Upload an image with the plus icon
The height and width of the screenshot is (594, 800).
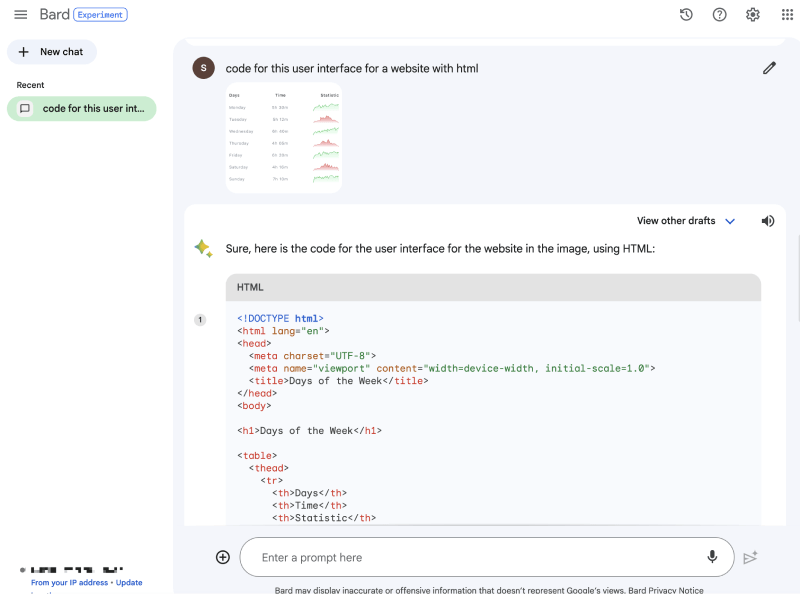[223, 557]
